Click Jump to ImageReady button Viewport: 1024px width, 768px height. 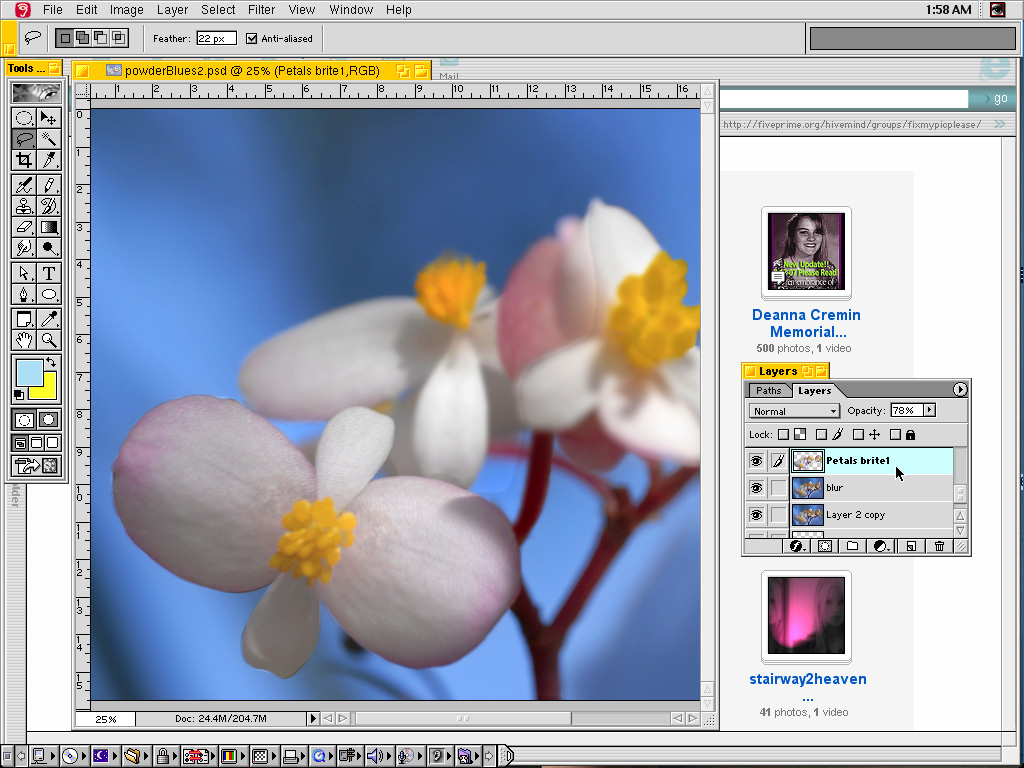click(x=37, y=466)
